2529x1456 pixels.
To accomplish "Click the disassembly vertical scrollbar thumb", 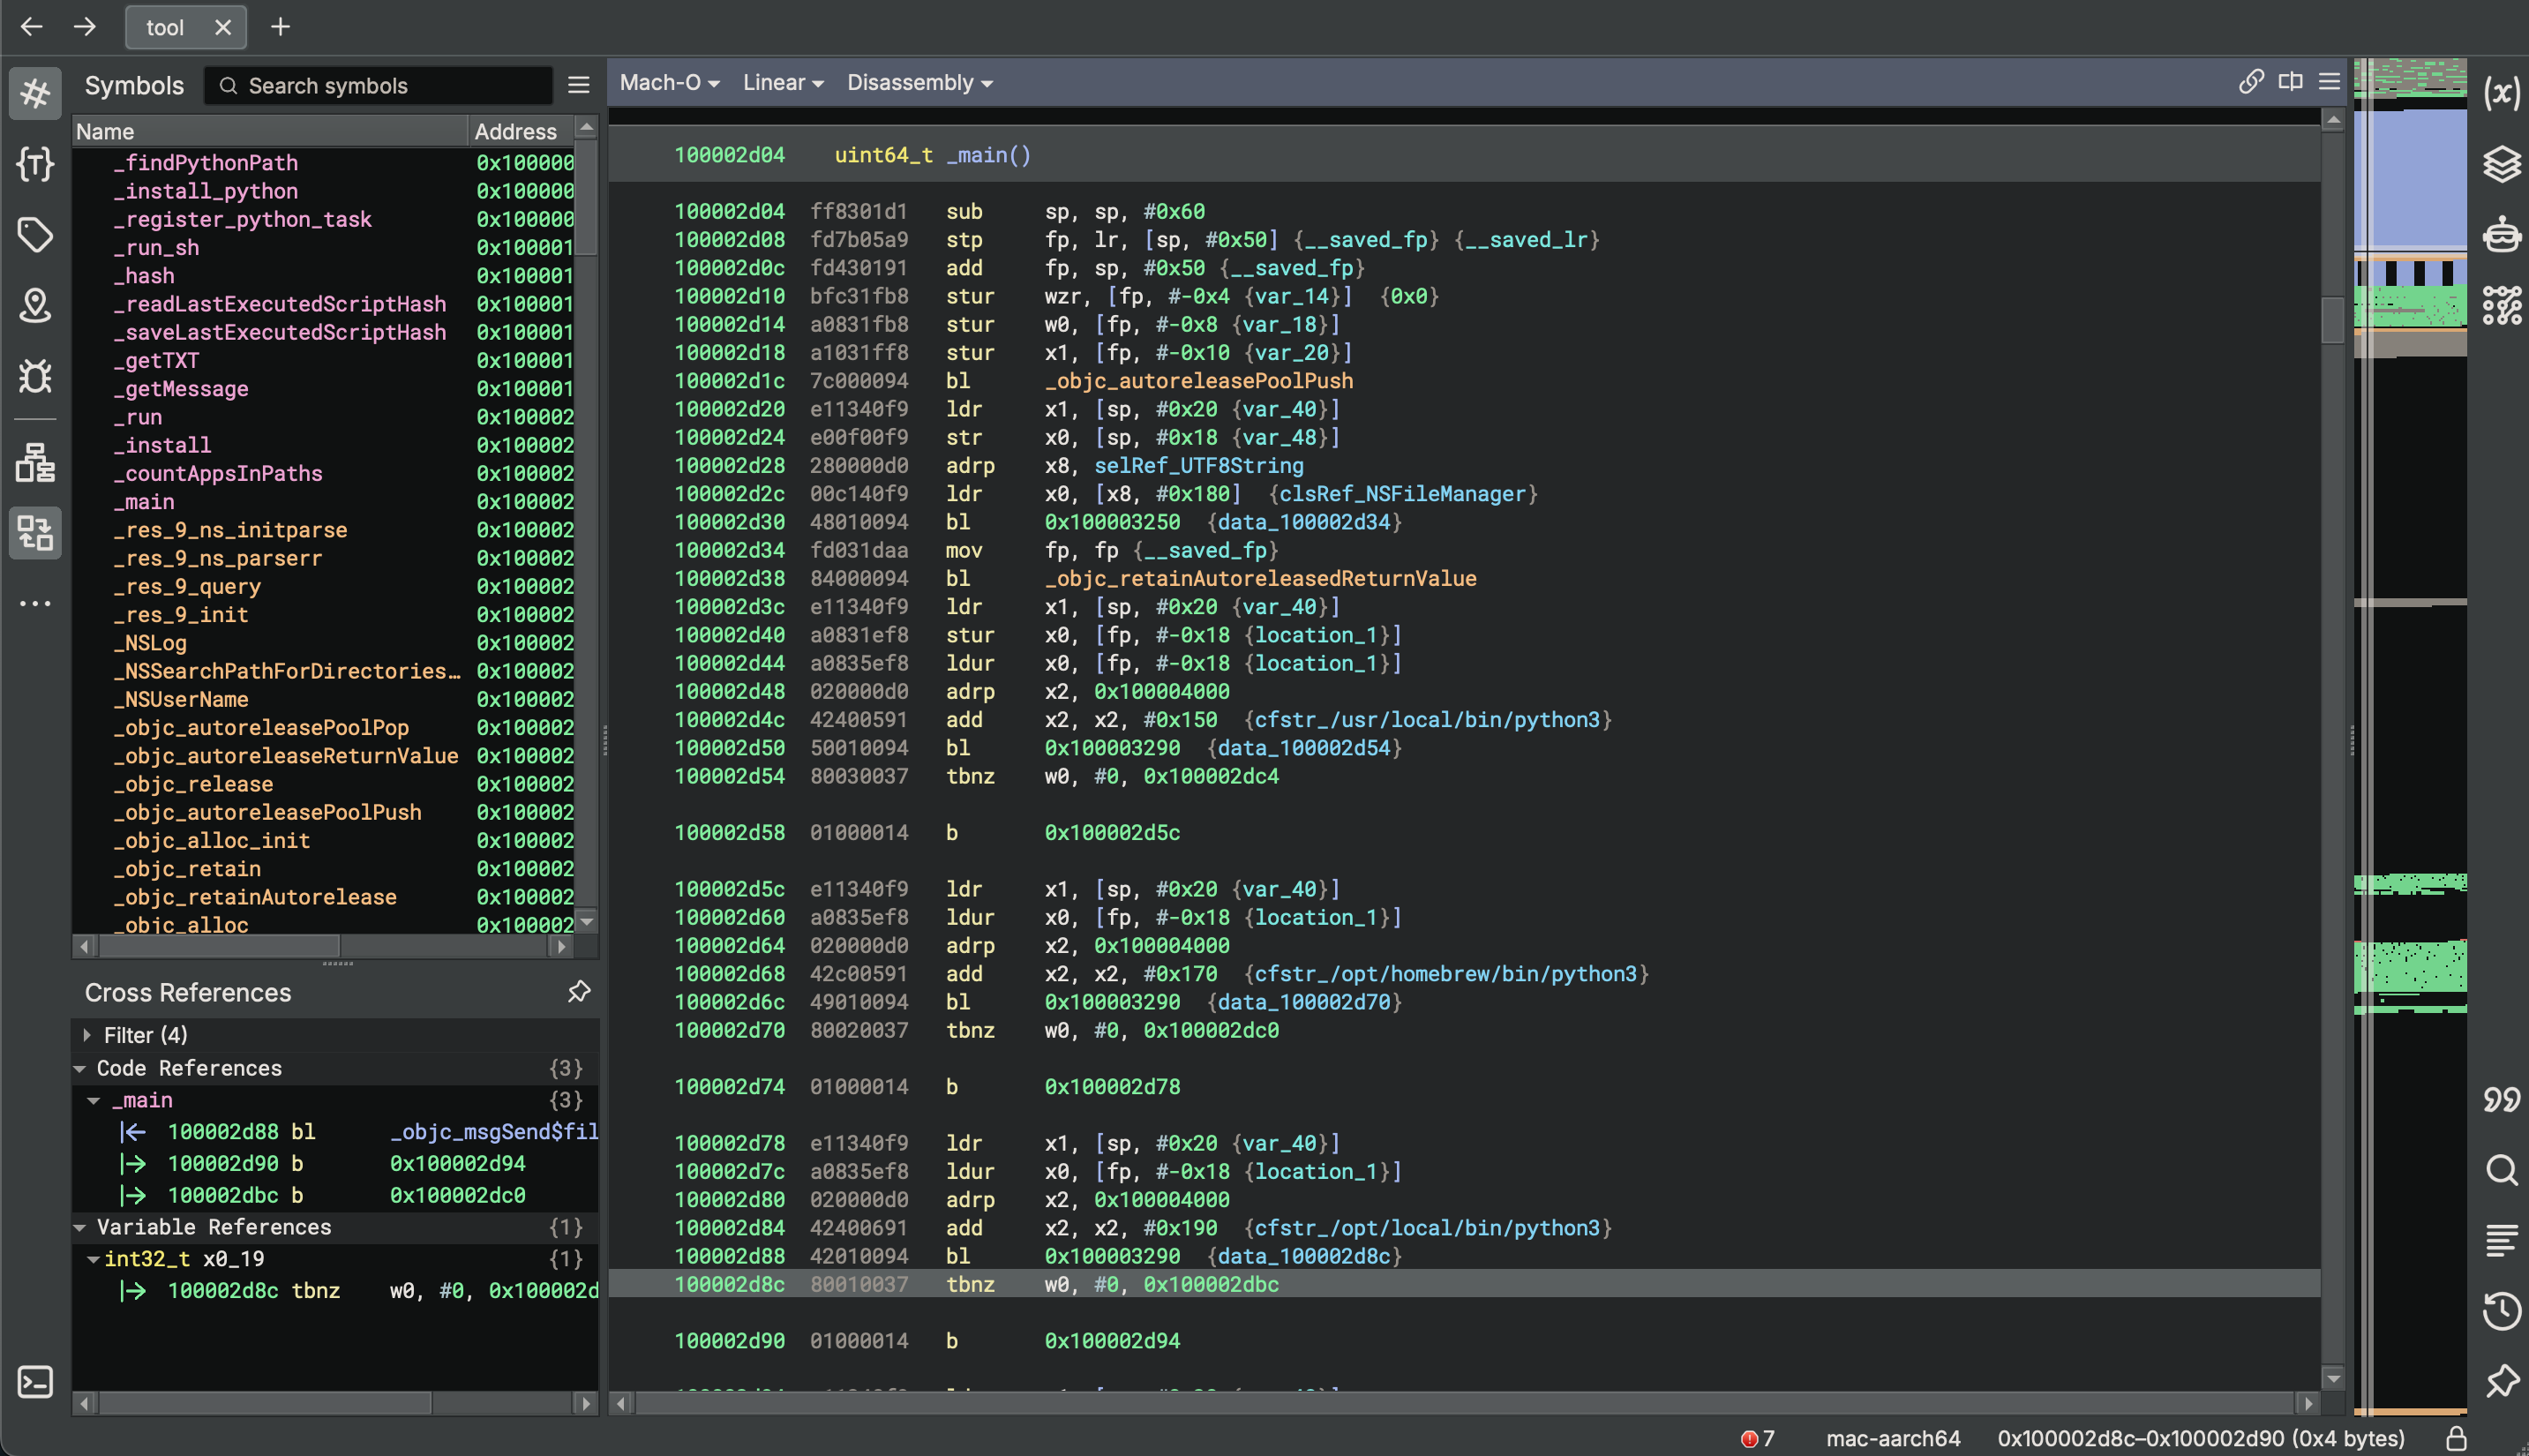I will coord(2332,320).
